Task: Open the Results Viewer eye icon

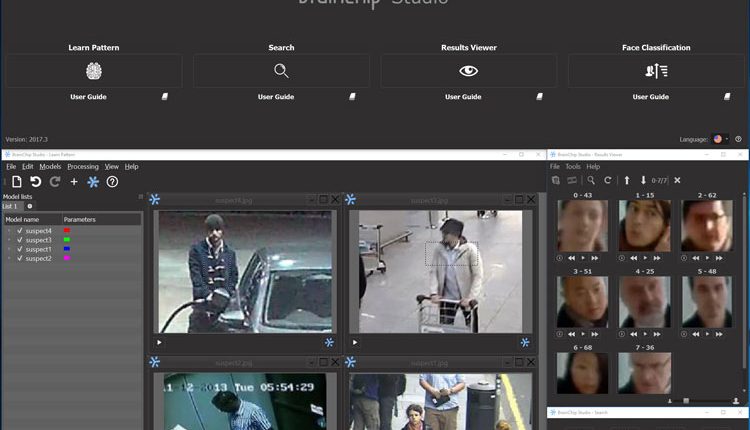Action: click(x=469, y=71)
